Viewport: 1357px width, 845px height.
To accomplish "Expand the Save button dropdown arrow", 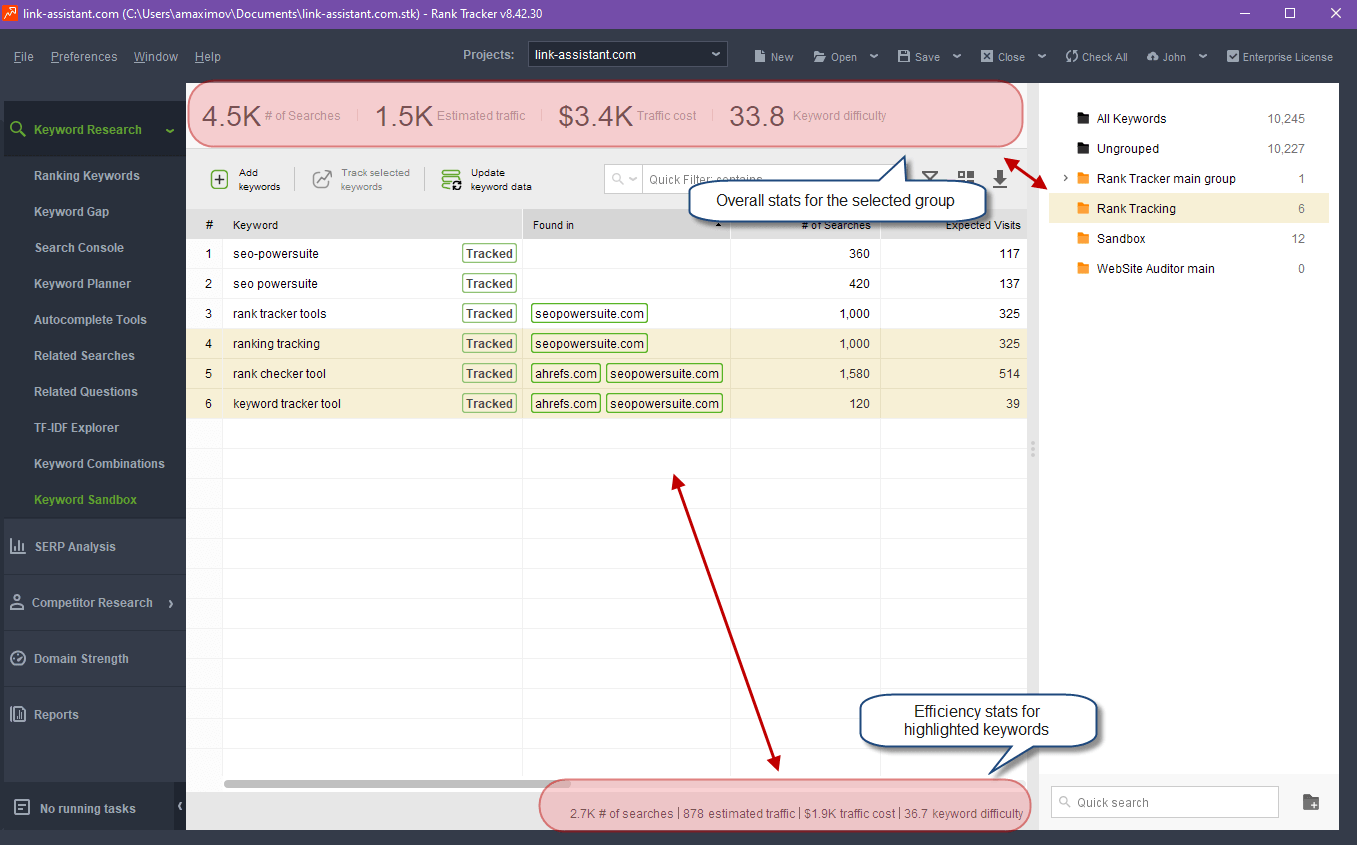I will coord(957,57).
